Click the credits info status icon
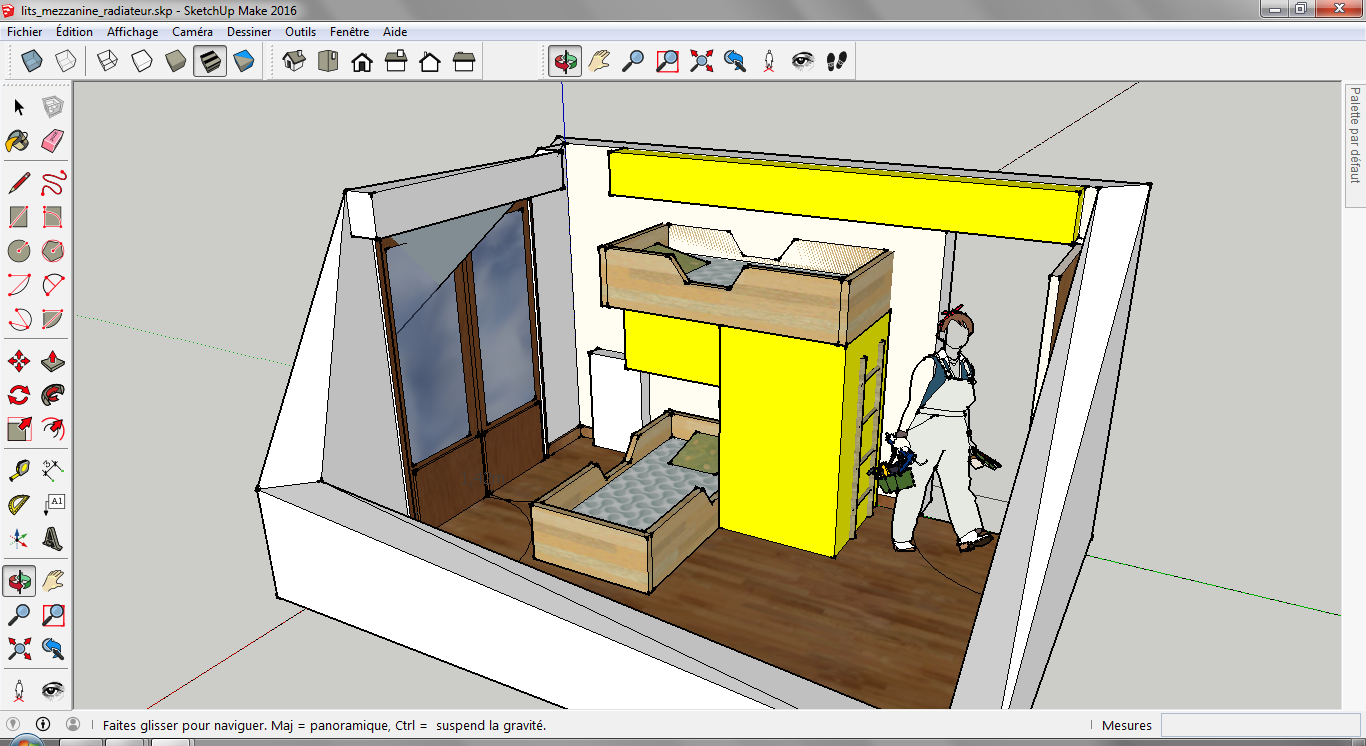 click(43, 724)
